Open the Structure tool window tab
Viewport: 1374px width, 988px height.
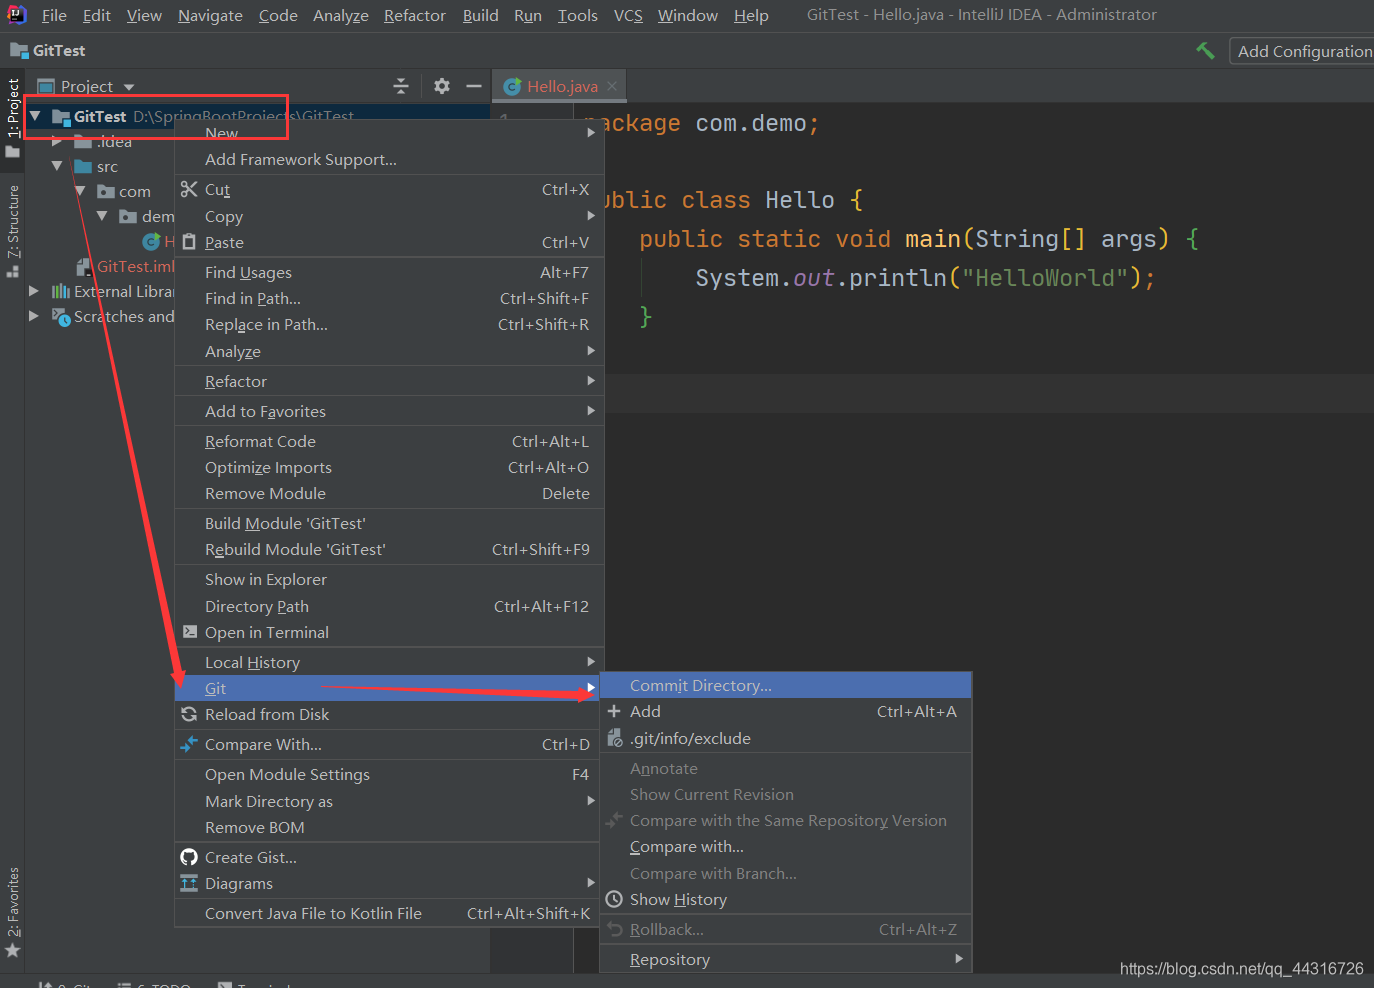click(x=12, y=229)
